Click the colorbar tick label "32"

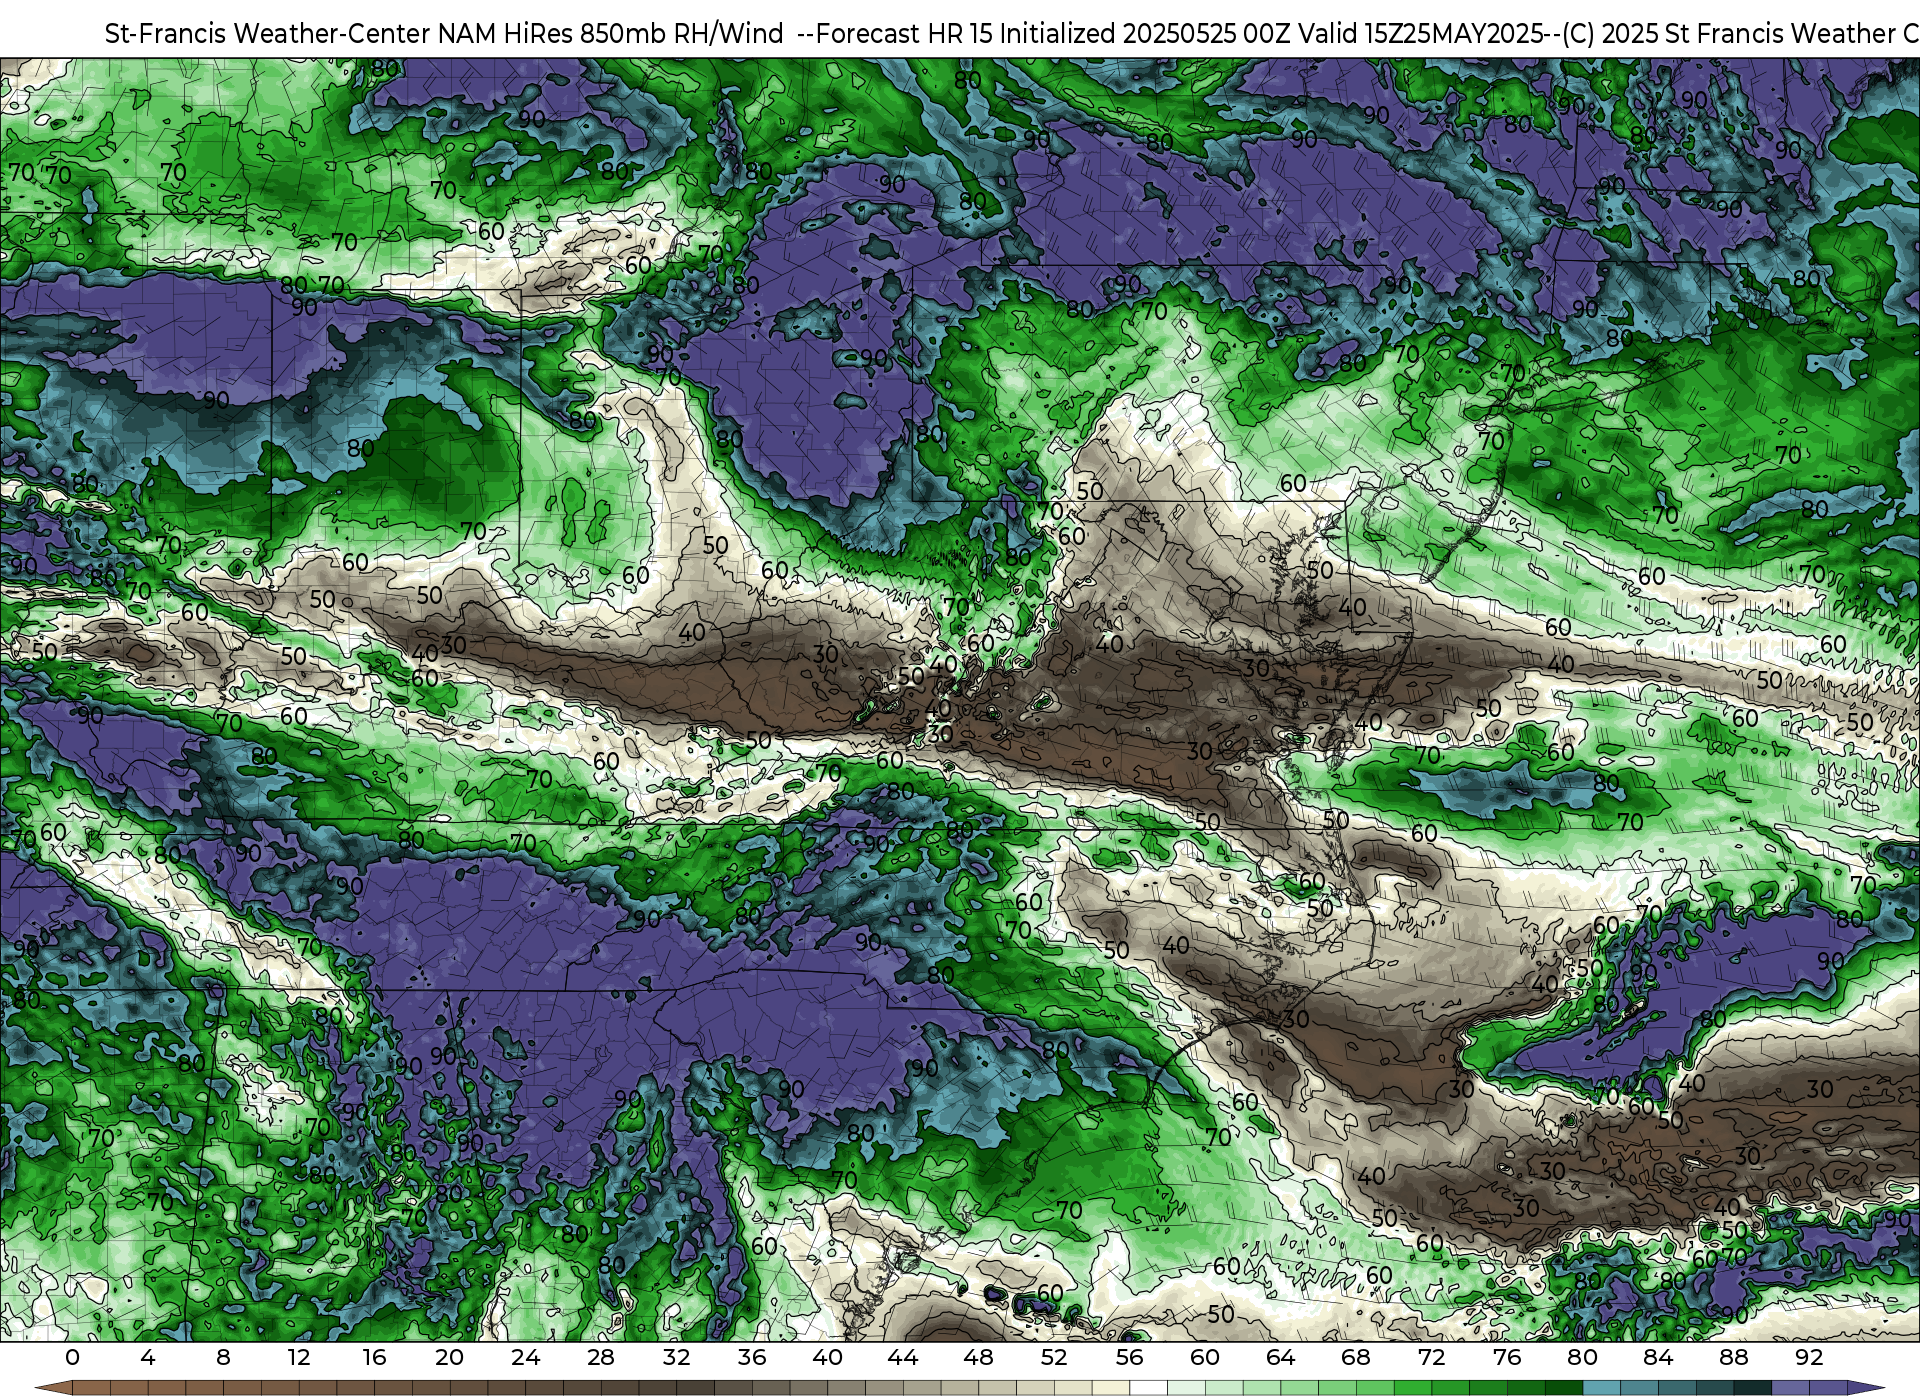[676, 1357]
